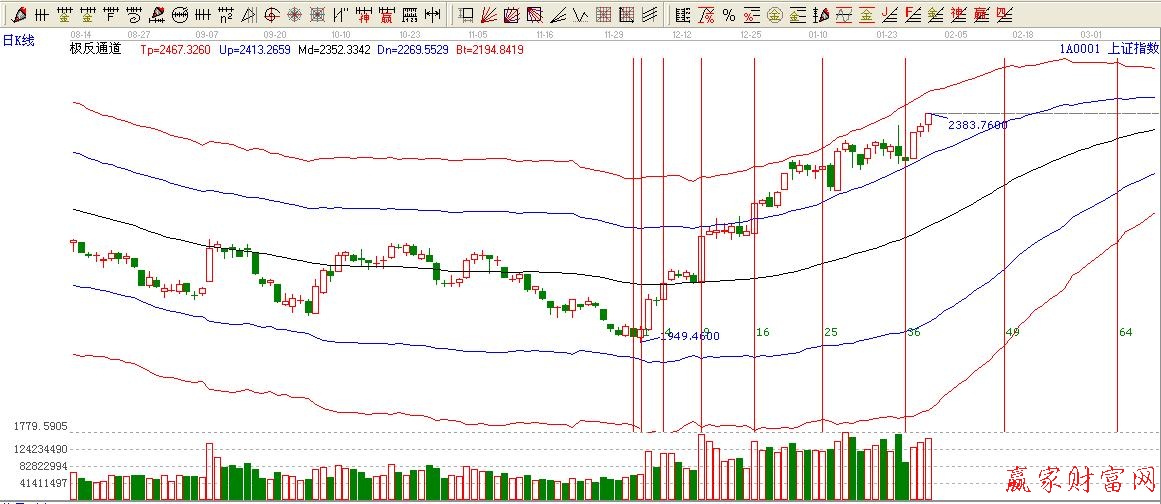
Task: Choose the red 神 character toolbar icon
Action: [364, 15]
